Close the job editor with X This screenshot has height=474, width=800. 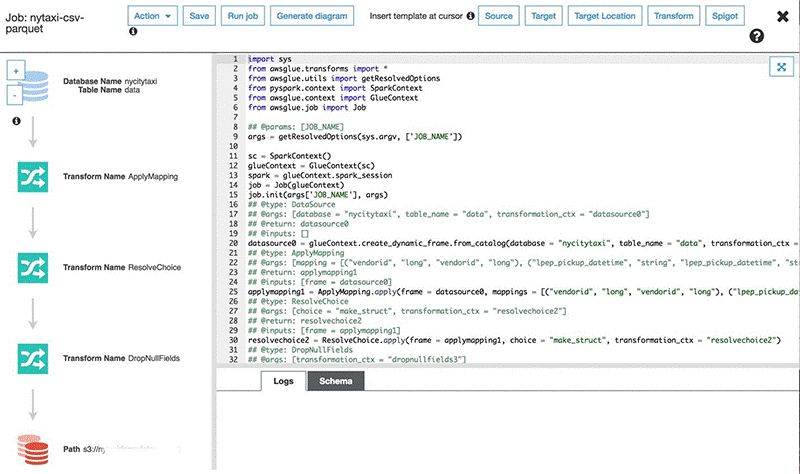(x=782, y=16)
